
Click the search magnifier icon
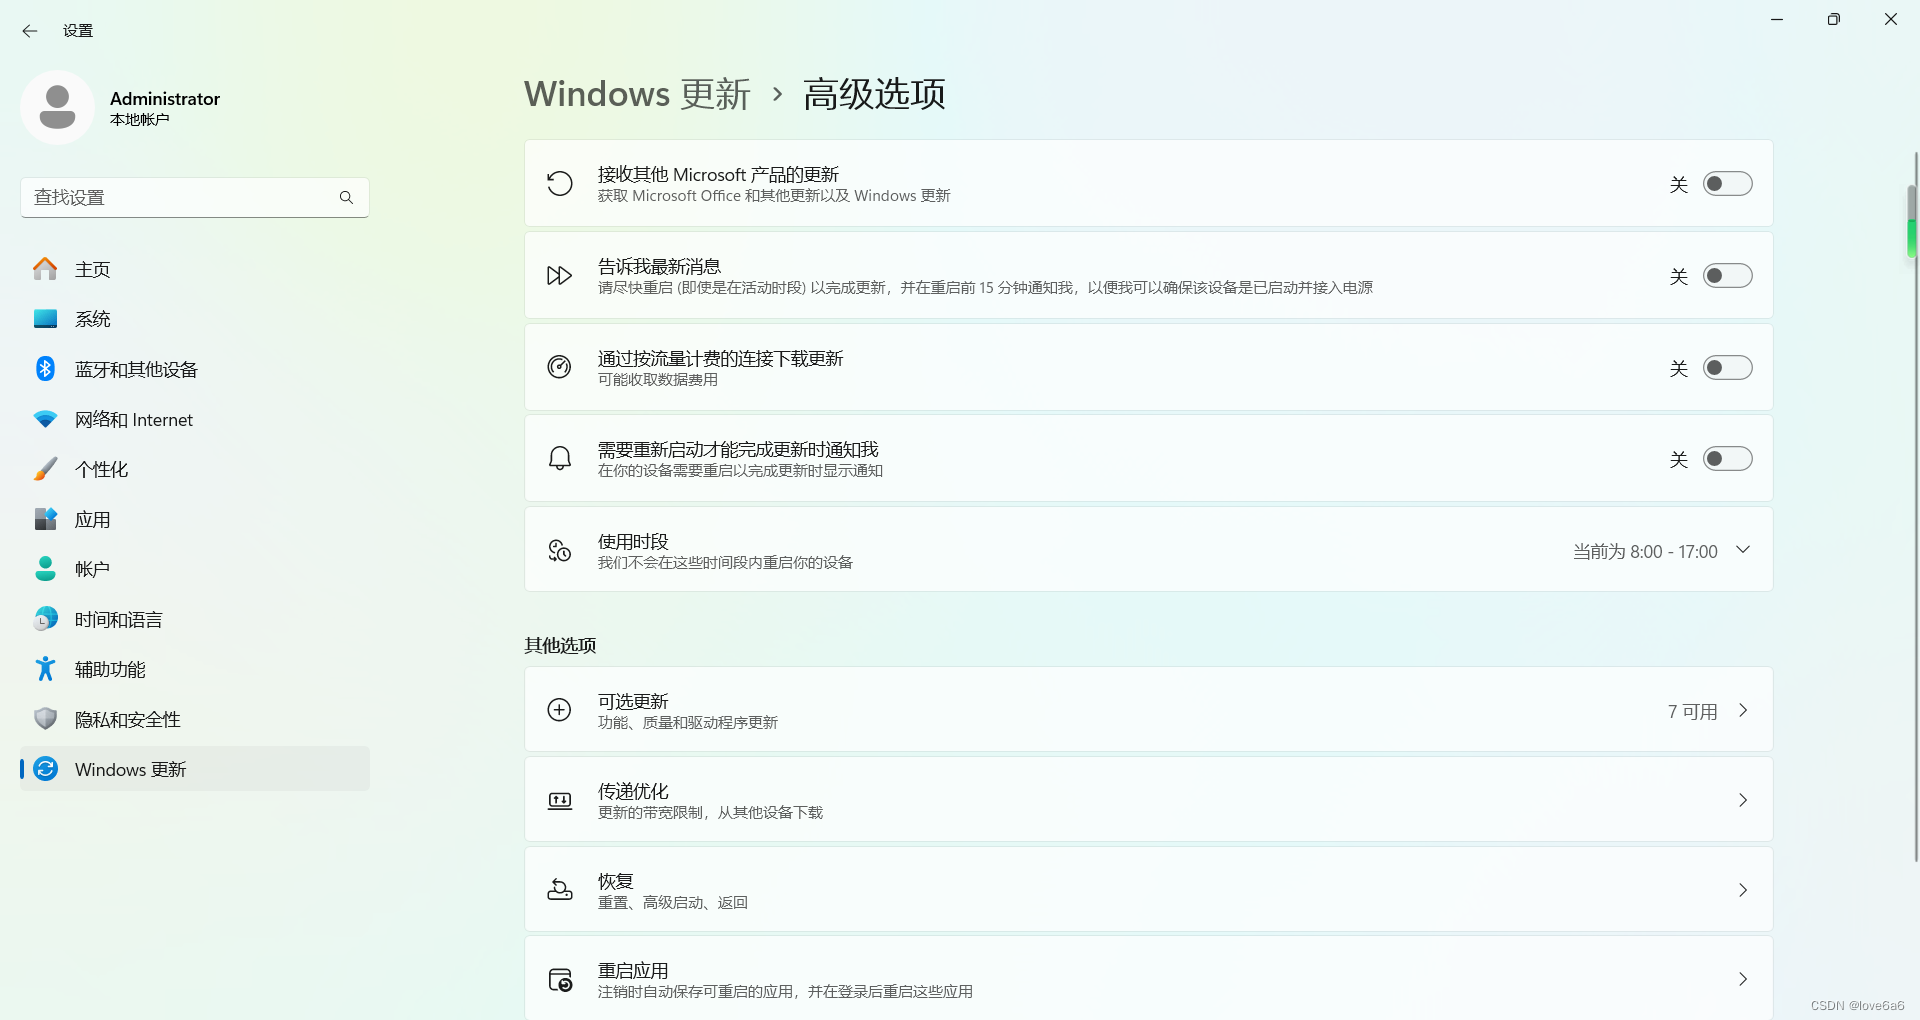coord(346,198)
